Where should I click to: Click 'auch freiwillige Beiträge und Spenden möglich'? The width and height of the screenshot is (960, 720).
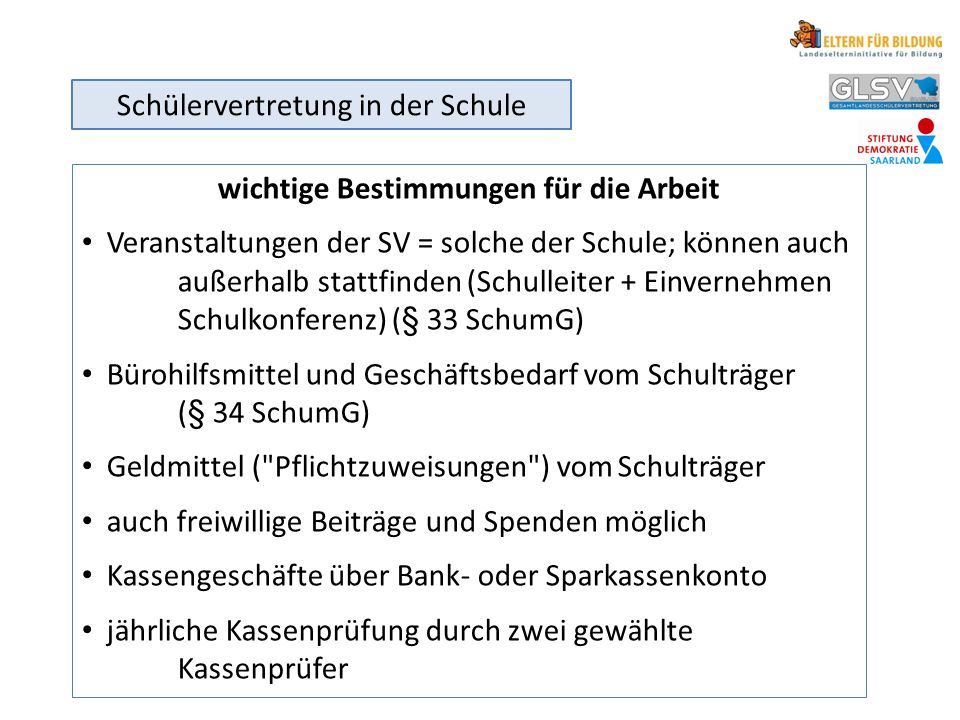click(407, 522)
